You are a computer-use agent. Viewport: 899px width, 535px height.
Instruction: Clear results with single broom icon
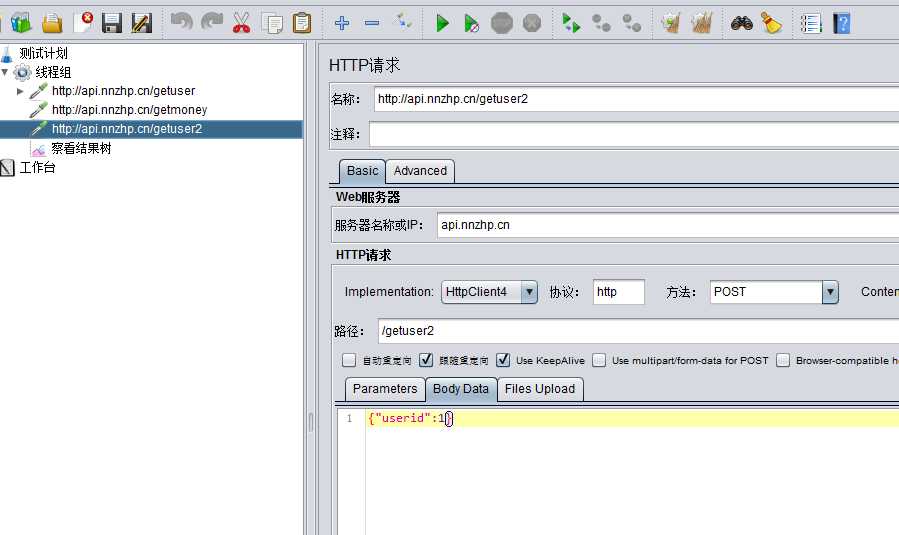[x=670, y=23]
